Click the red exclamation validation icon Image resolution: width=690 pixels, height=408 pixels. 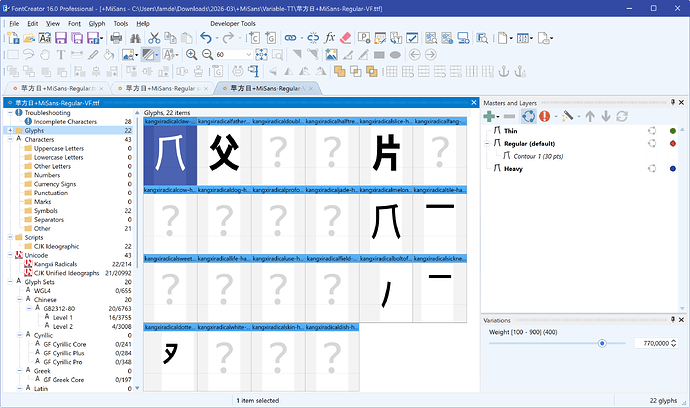[545, 116]
